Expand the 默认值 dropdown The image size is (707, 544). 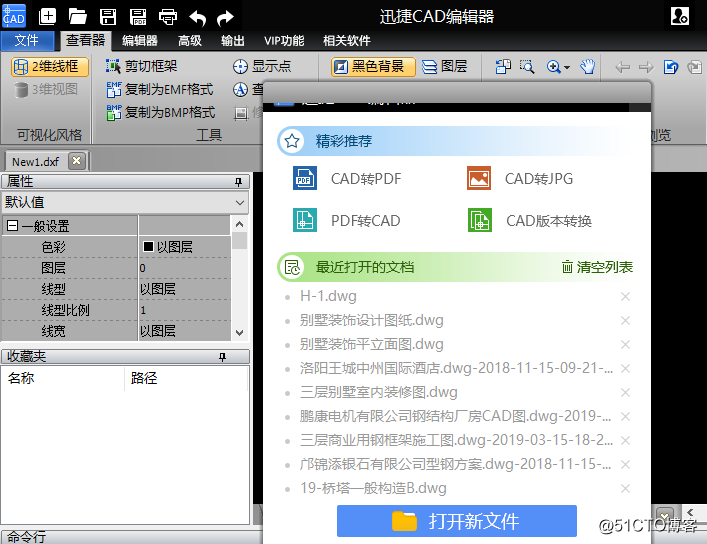[x=240, y=203]
